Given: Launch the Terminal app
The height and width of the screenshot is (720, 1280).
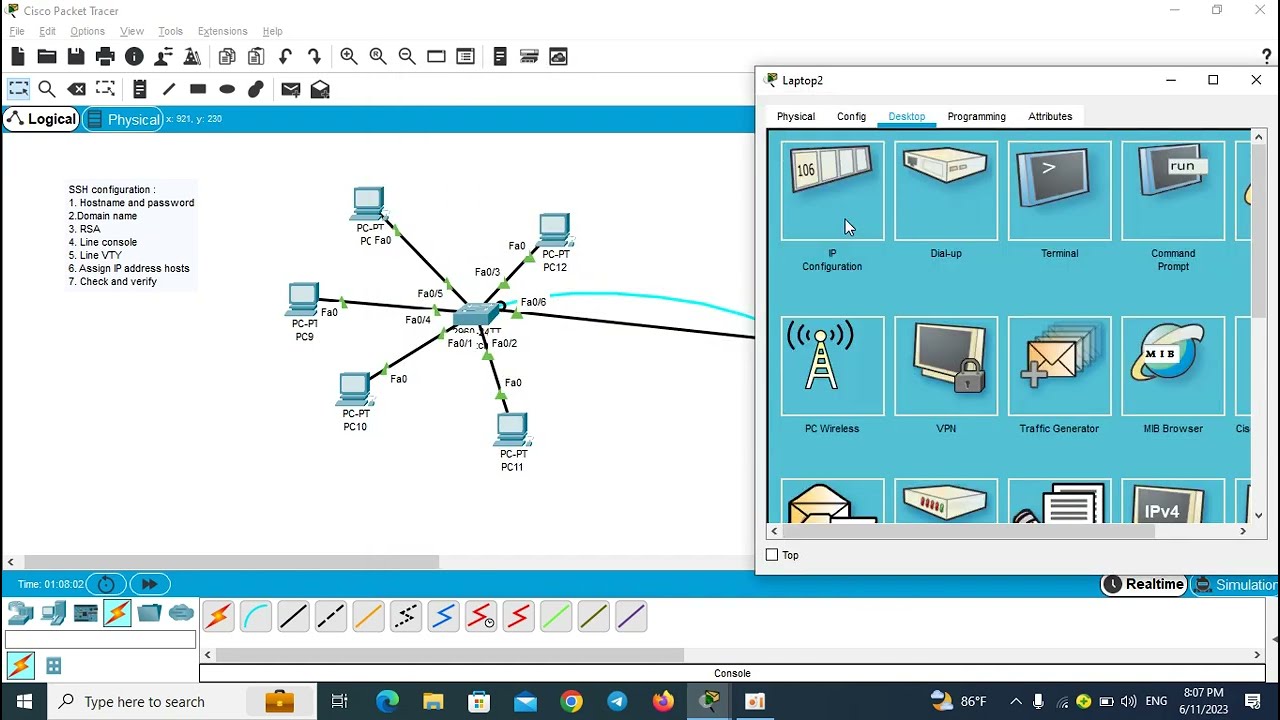Looking at the screenshot, I should coord(1059,191).
